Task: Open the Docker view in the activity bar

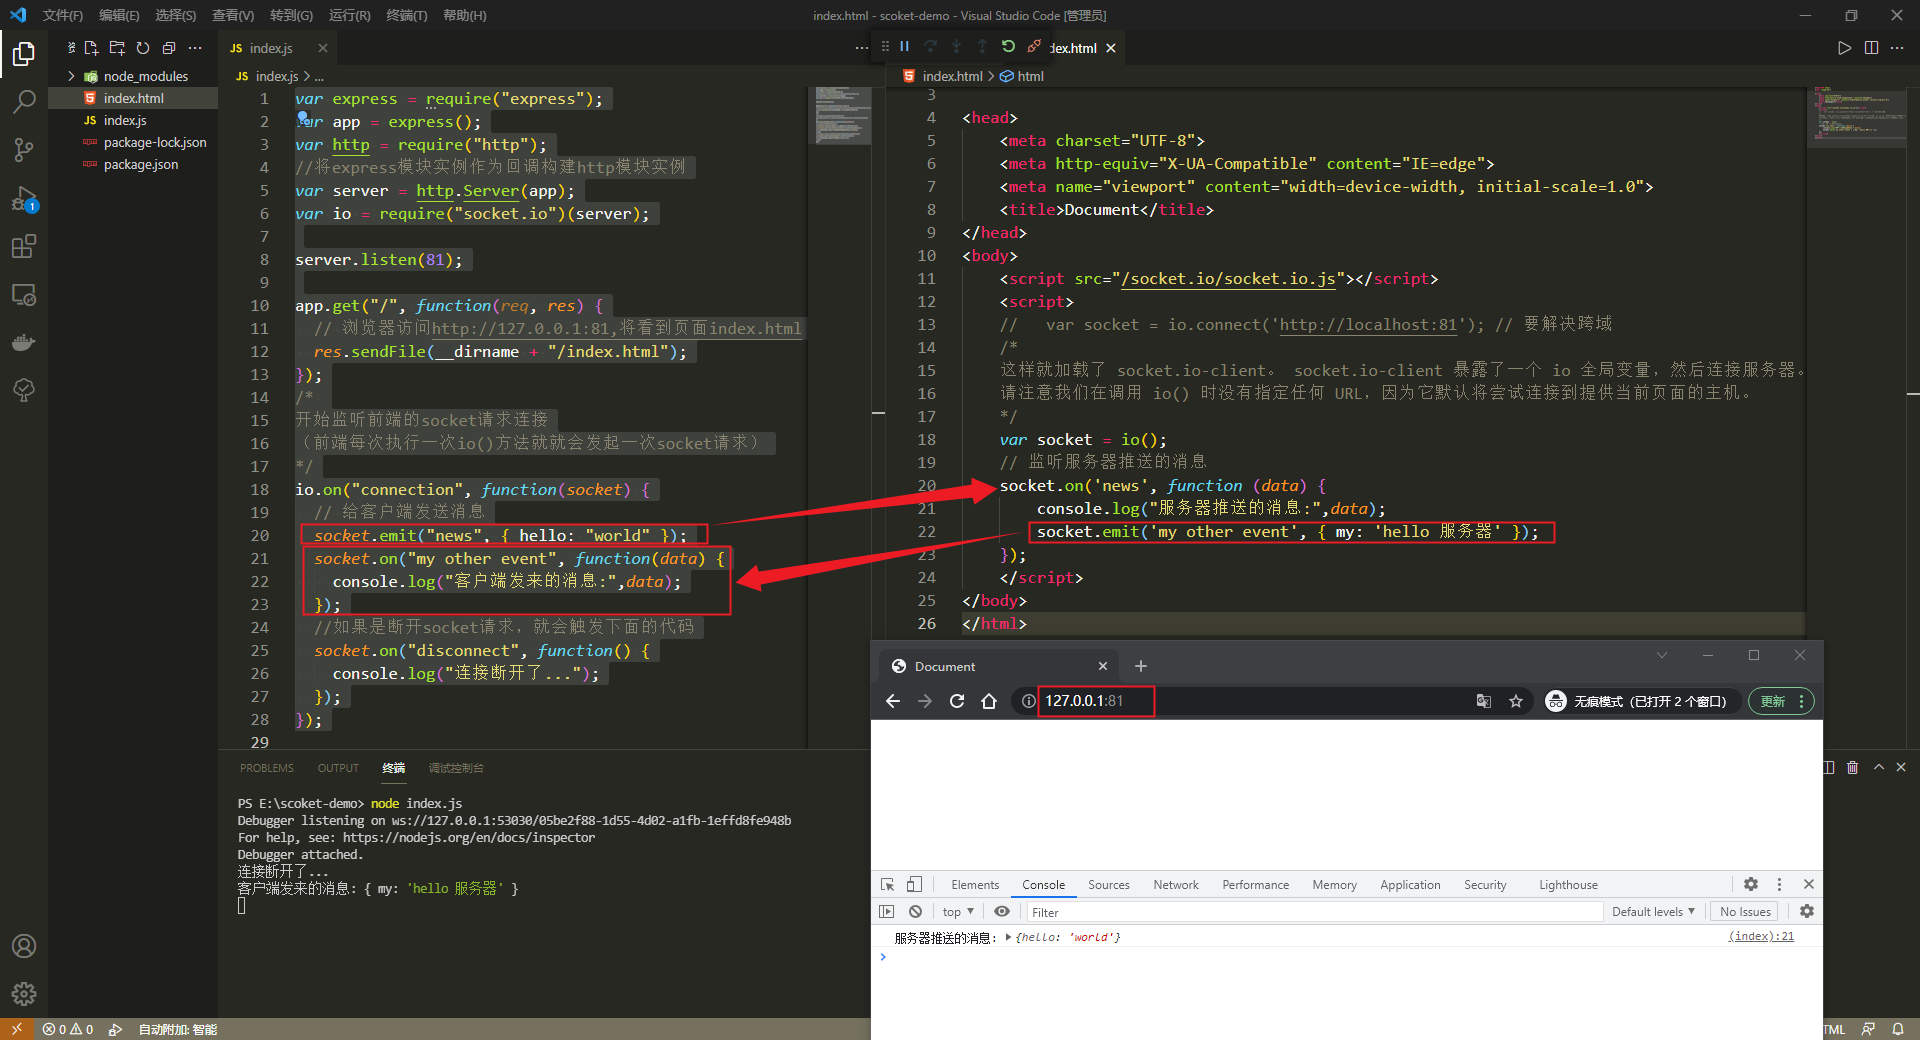Action: coord(24,343)
